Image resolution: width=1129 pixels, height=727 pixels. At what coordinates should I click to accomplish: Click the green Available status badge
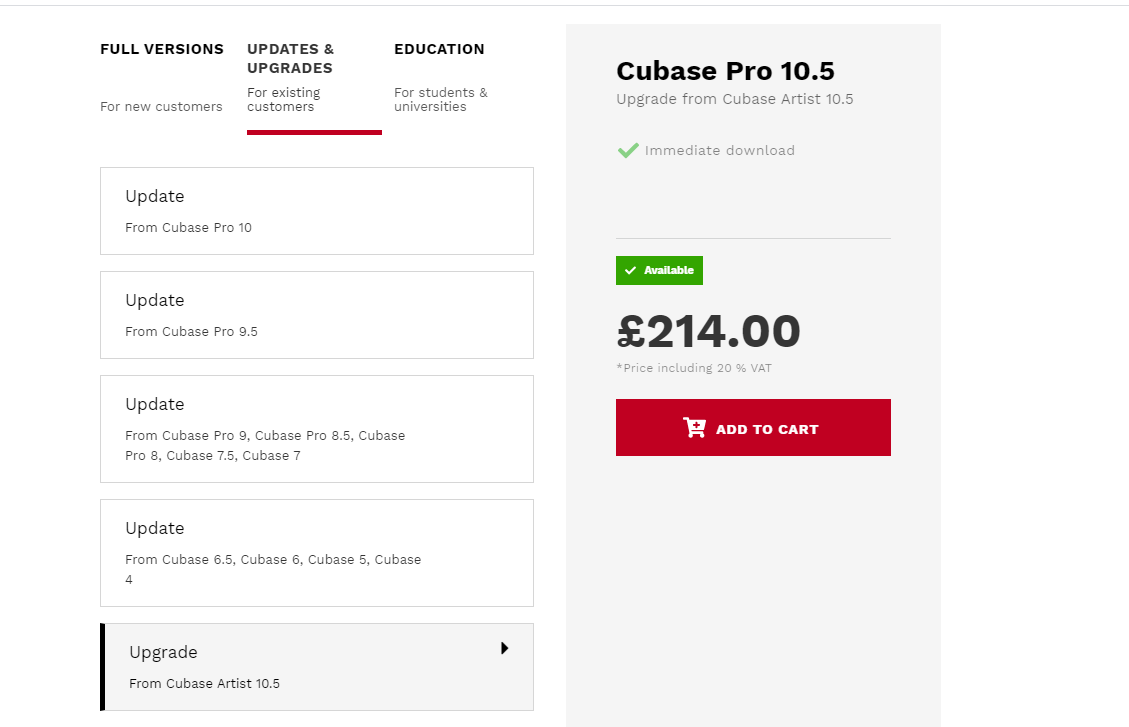click(x=659, y=271)
